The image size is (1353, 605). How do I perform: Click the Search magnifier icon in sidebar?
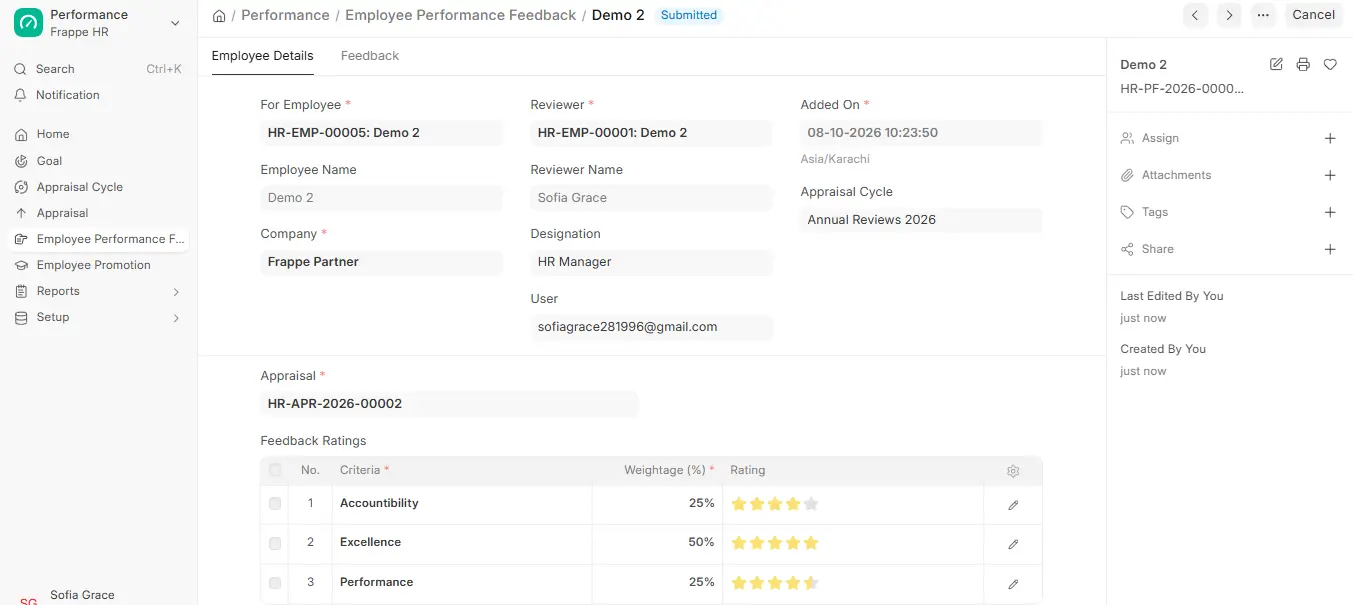pyautogui.click(x=20, y=69)
